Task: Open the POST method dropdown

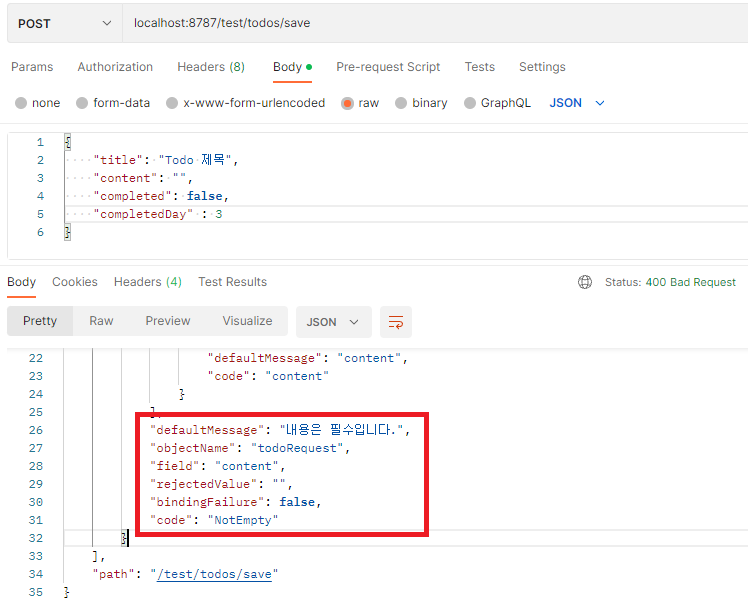Action: click(x=65, y=23)
